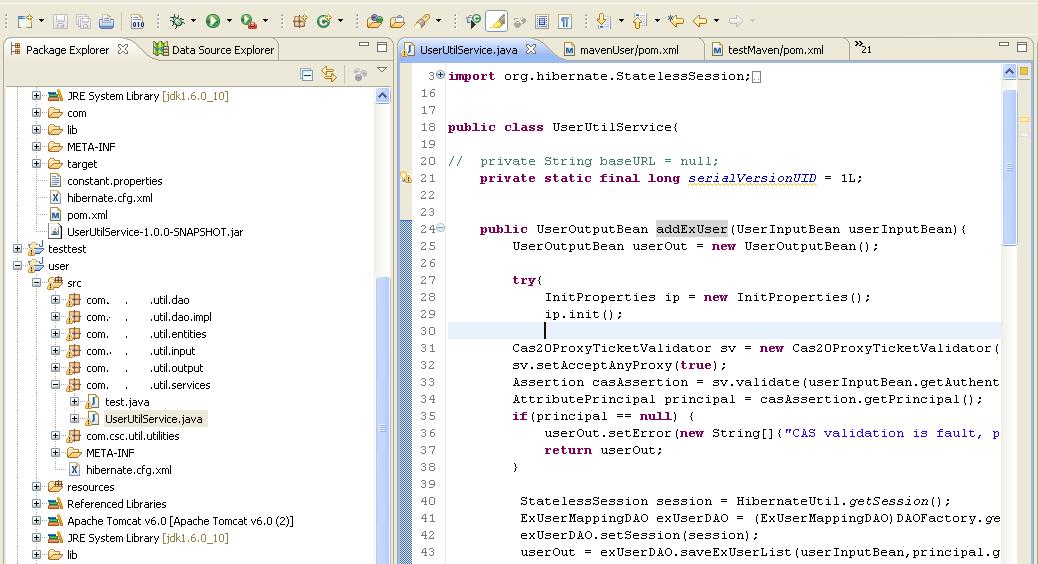1038x564 pixels.
Task: Show hidden editors list marked »21
Action: click(x=863, y=48)
